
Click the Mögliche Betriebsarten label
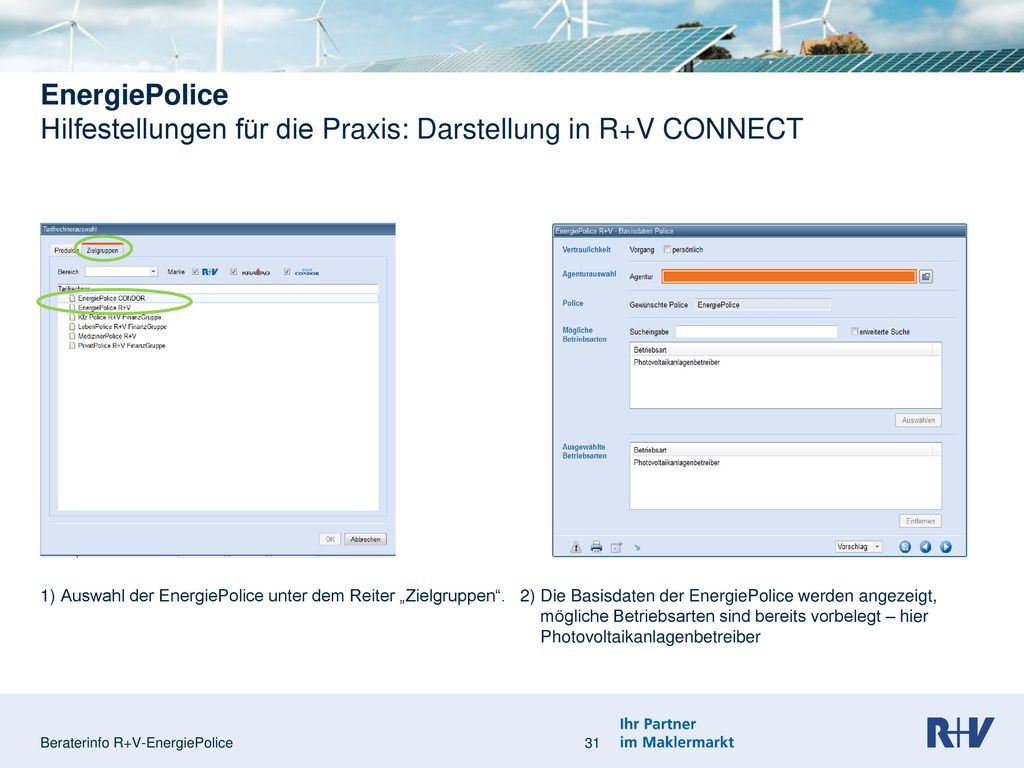[584, 335]
